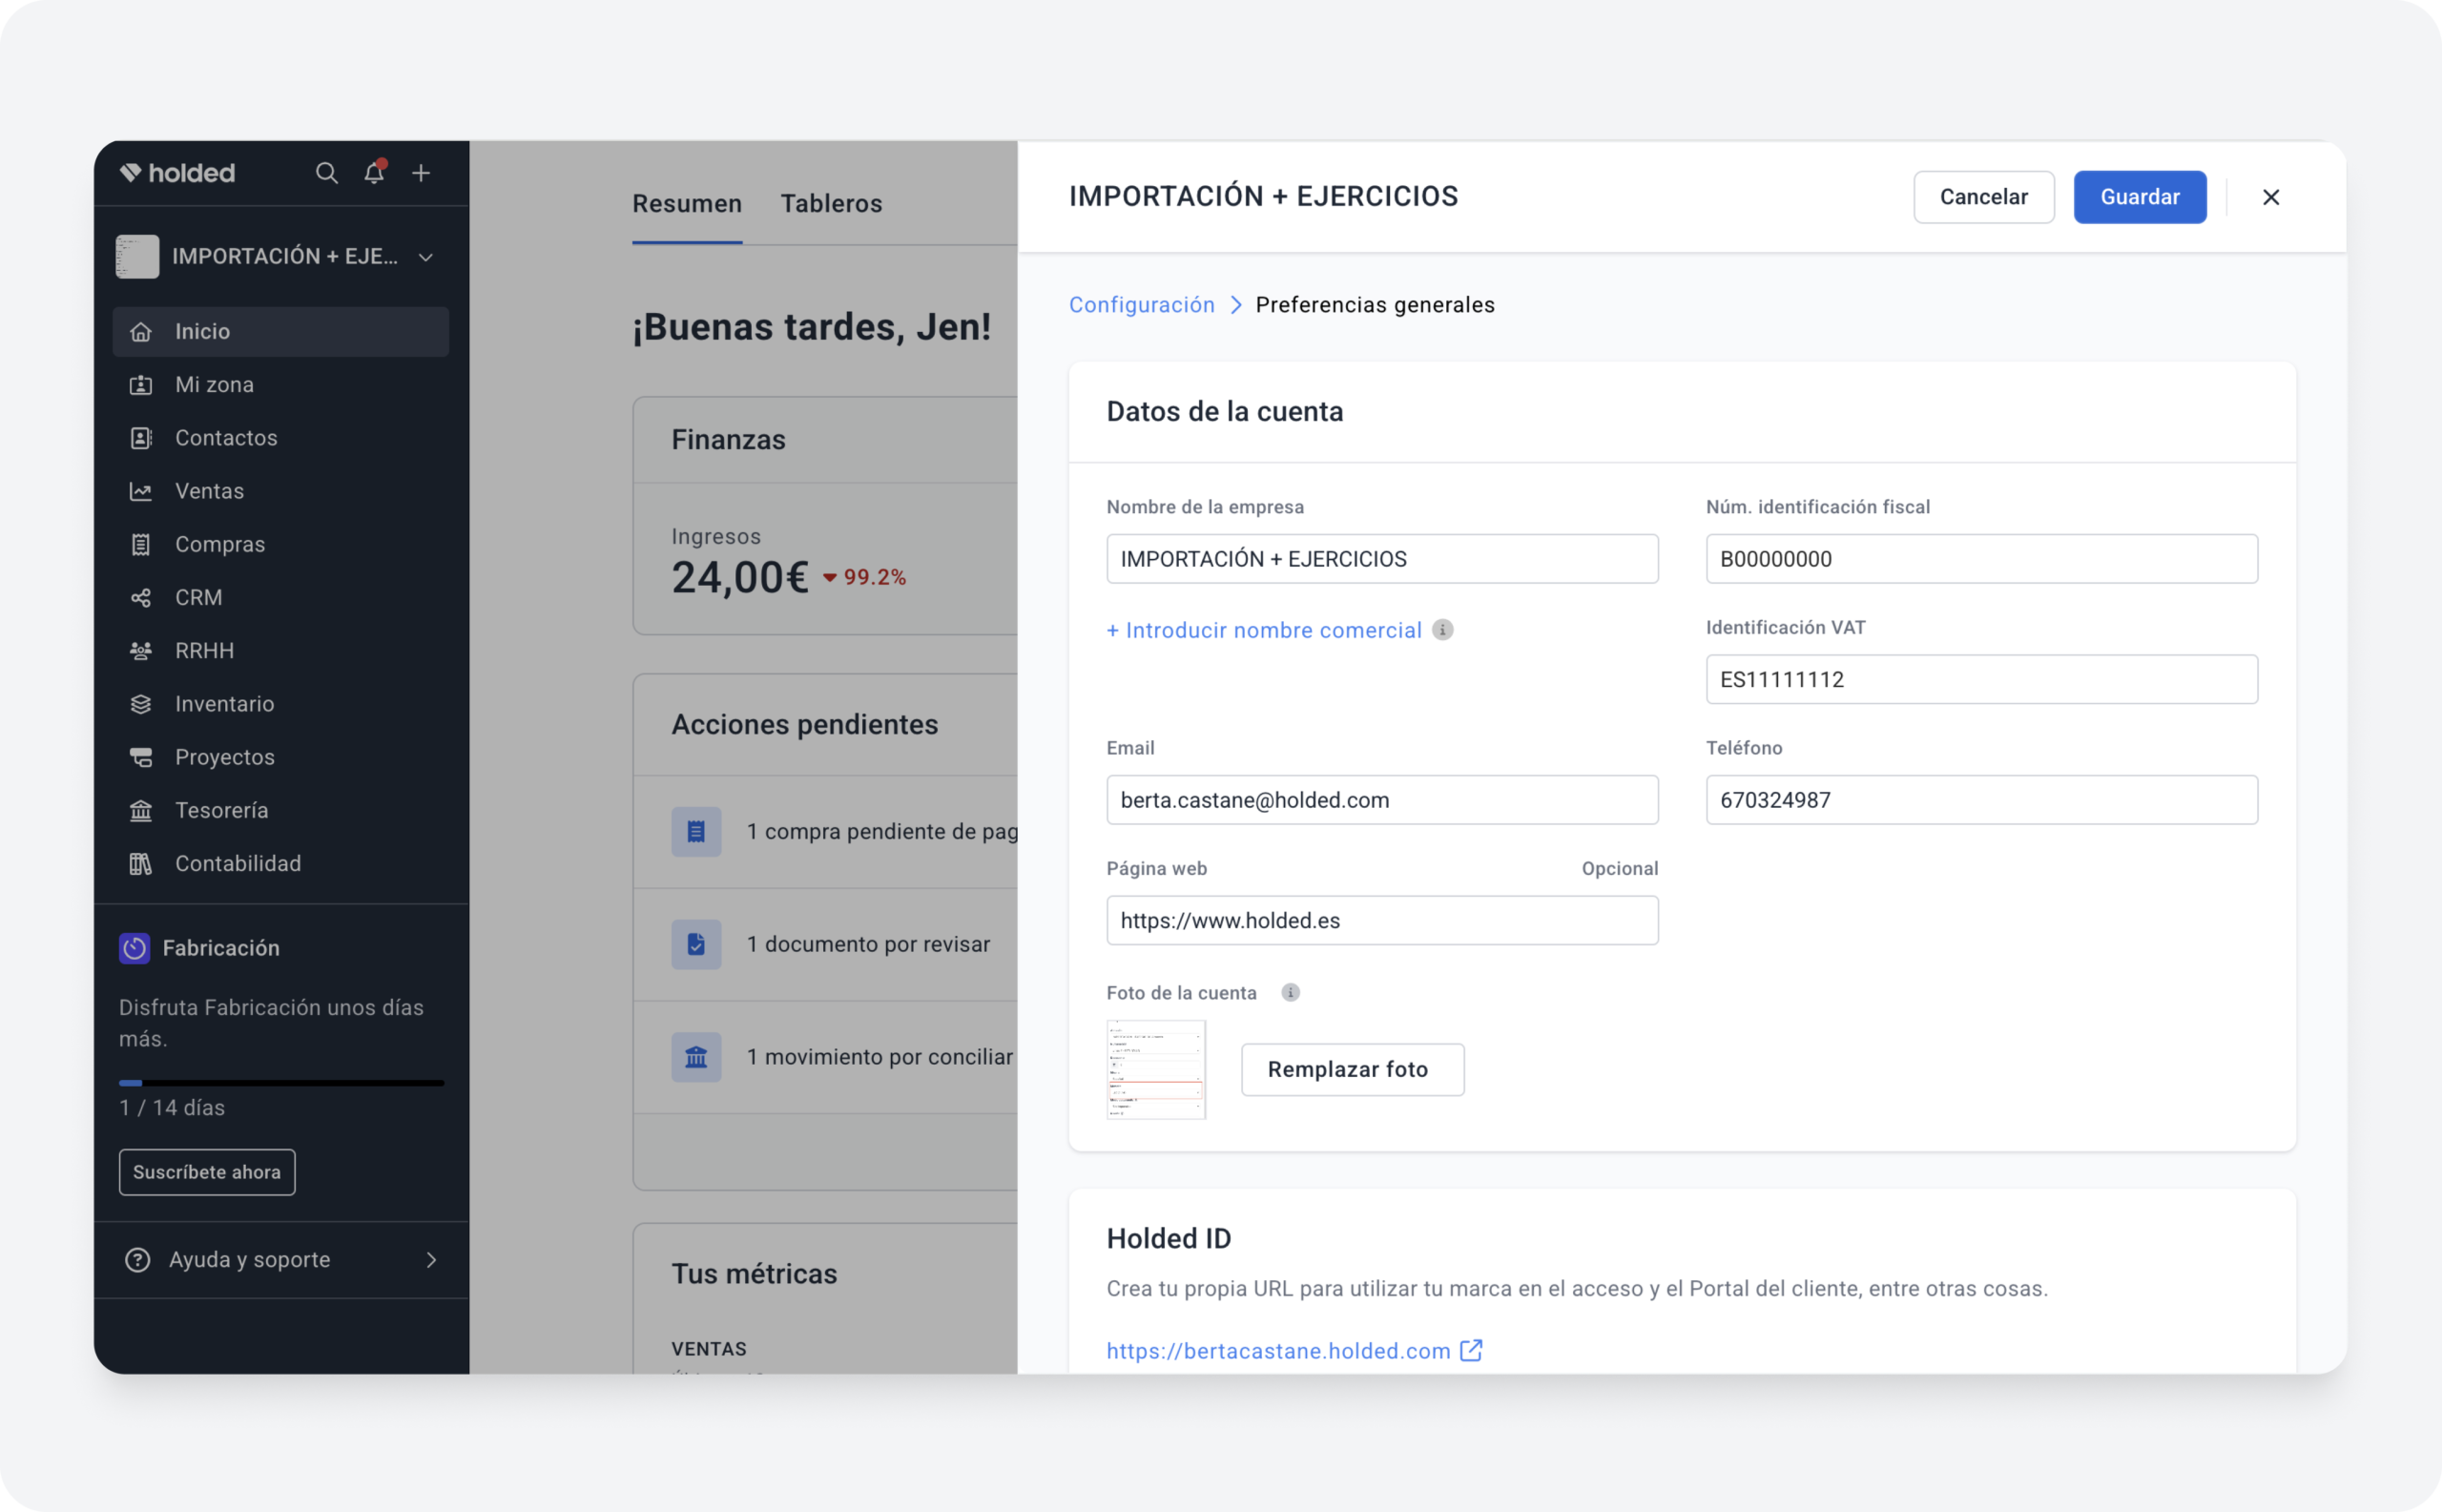The image size is (2442, 1512).
Task: Open bertacastane.holded.com link
Action: pos(1278,1351)
